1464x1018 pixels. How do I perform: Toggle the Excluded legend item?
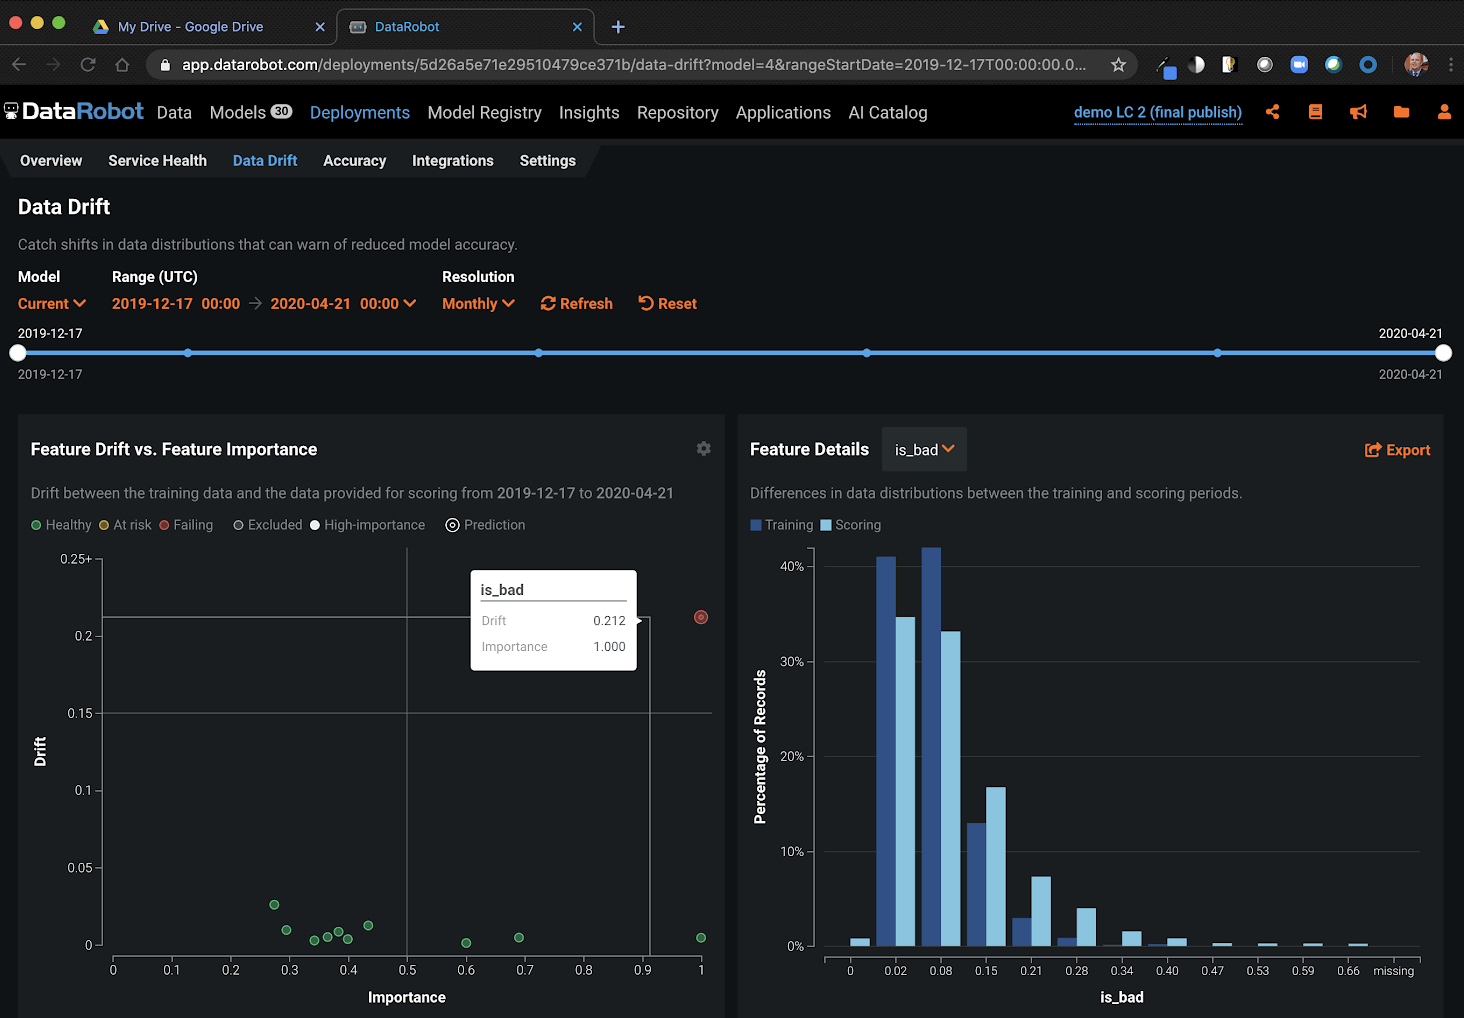point(268,525)
